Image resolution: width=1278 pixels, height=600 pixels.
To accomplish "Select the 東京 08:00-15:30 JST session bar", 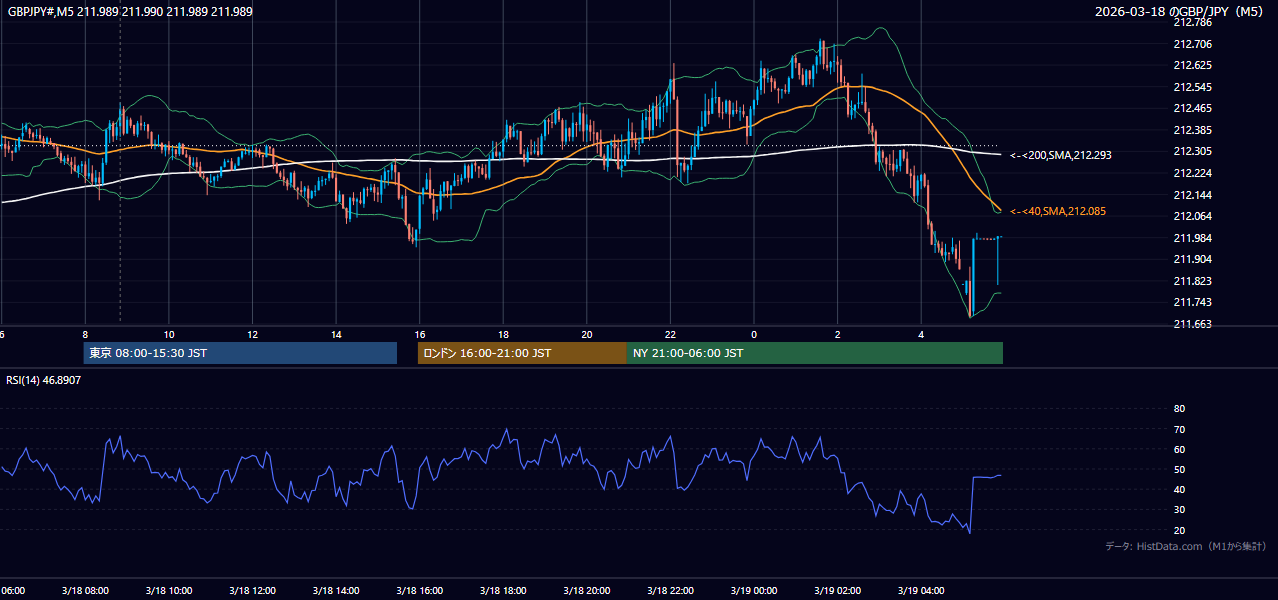I will [240, 353].
